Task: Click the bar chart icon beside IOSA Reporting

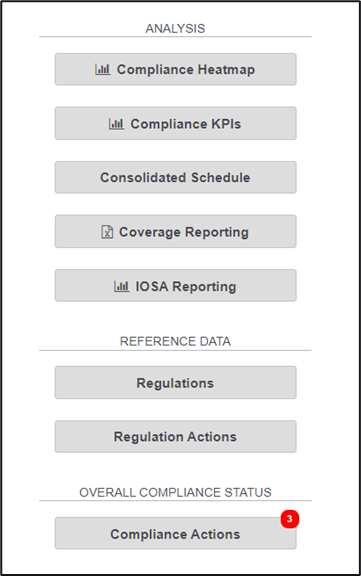Action: click(x=121, y=286)
